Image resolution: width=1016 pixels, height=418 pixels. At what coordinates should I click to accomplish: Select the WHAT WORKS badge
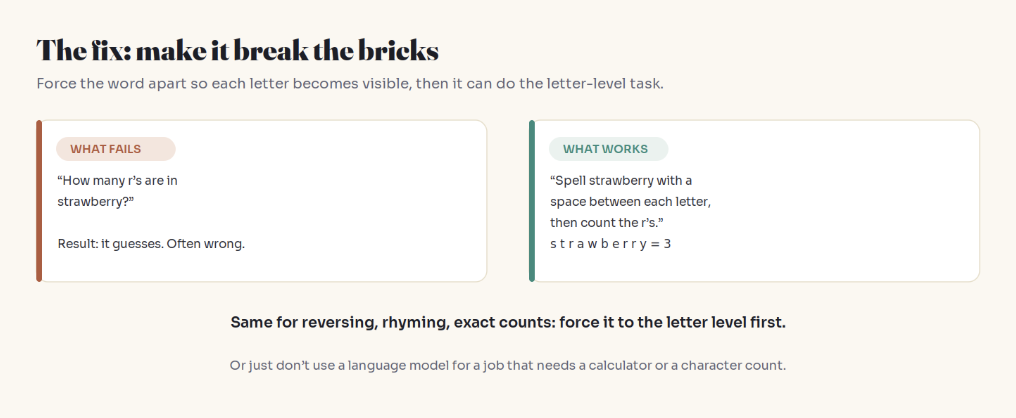[608, 149]
